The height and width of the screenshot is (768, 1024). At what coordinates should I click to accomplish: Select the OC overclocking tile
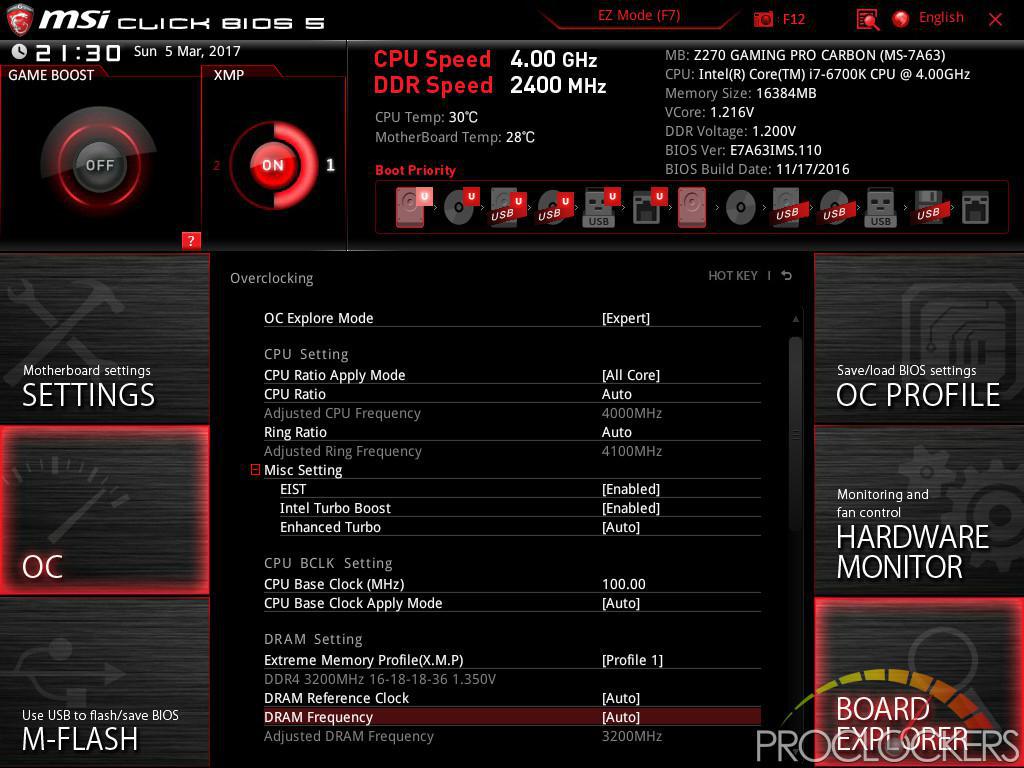[104, 510]
